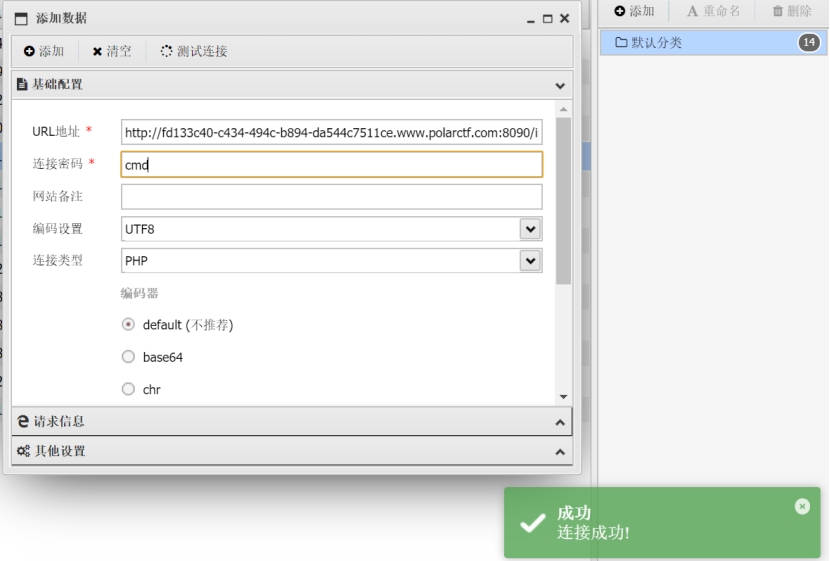The image size is (830, 561).
Task: Click the 基础配置 document icon
Action: click(22, 84)
